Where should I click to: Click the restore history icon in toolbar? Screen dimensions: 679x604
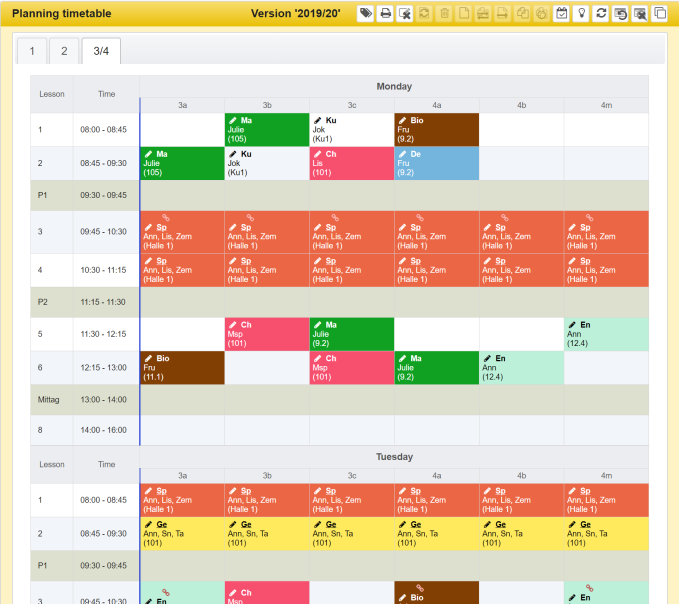[x=620, y=14]
